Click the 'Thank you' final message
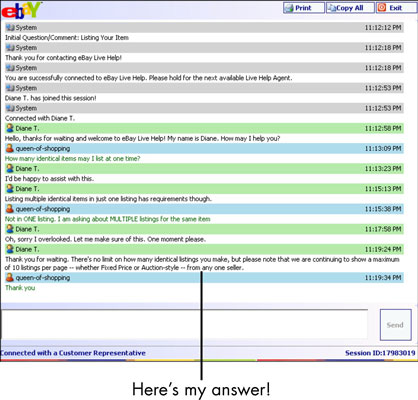Screen dimensions: 418x400 pos(20,288)
